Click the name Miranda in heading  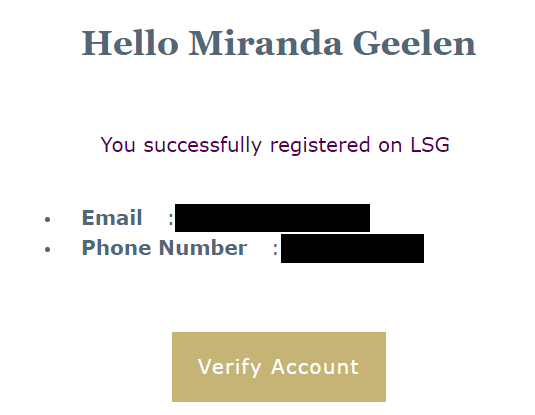[x=265, y=43]
